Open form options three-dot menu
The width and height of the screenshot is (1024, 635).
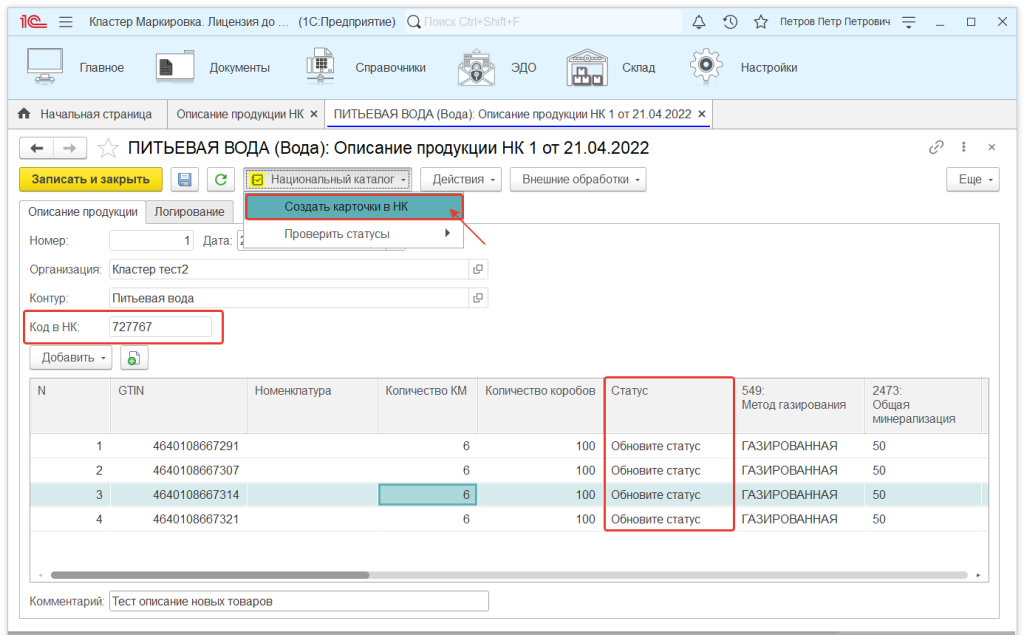(964, 148)
